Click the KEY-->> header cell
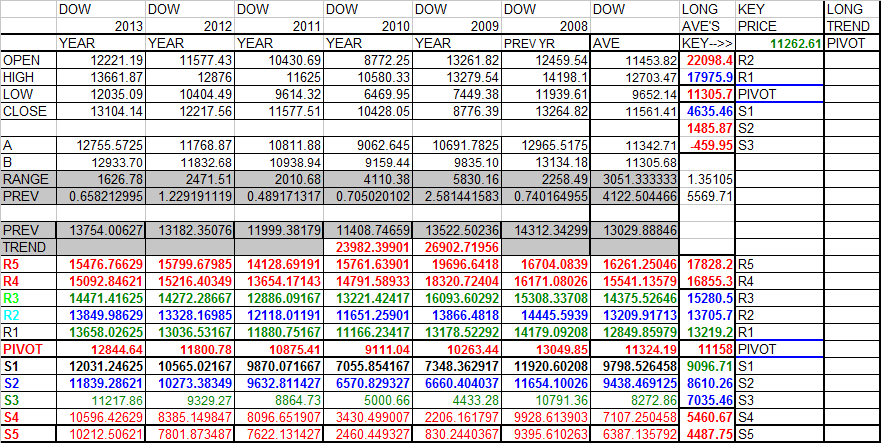Viewport: 881px width, 443px height. click(708, 44)
